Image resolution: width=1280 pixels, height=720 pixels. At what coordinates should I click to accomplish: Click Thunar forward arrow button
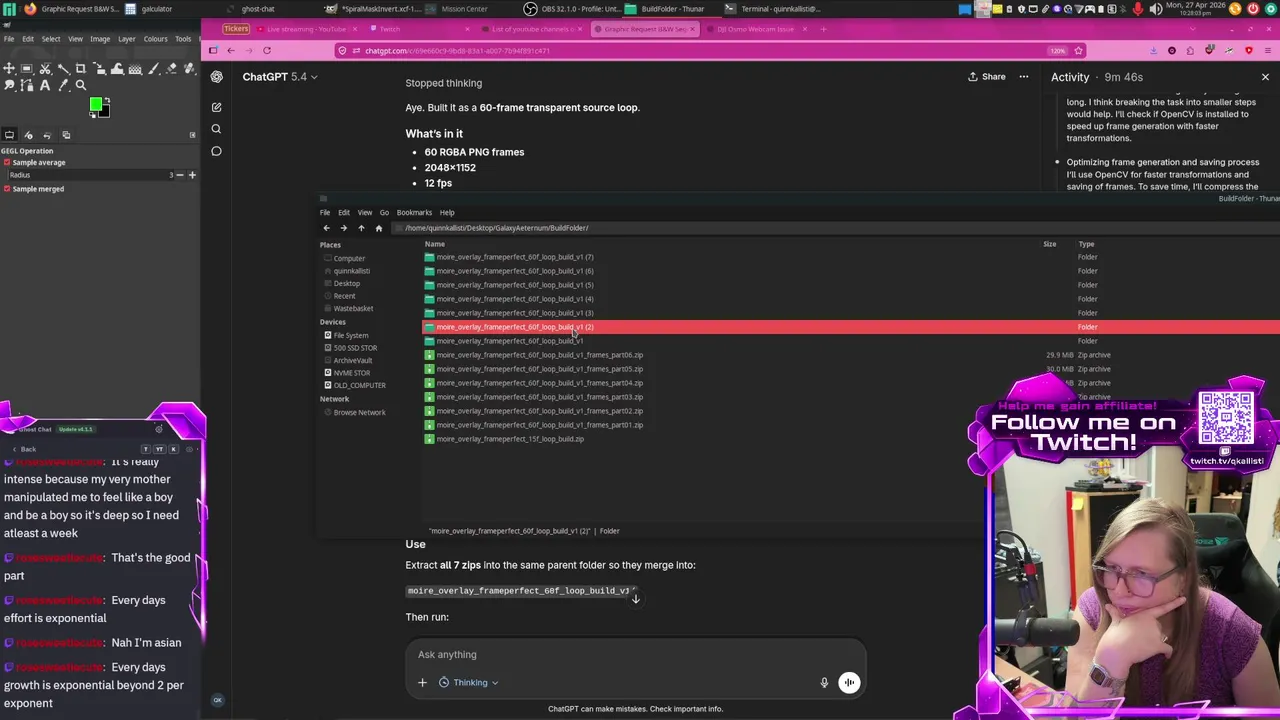(x=343, y=228)
